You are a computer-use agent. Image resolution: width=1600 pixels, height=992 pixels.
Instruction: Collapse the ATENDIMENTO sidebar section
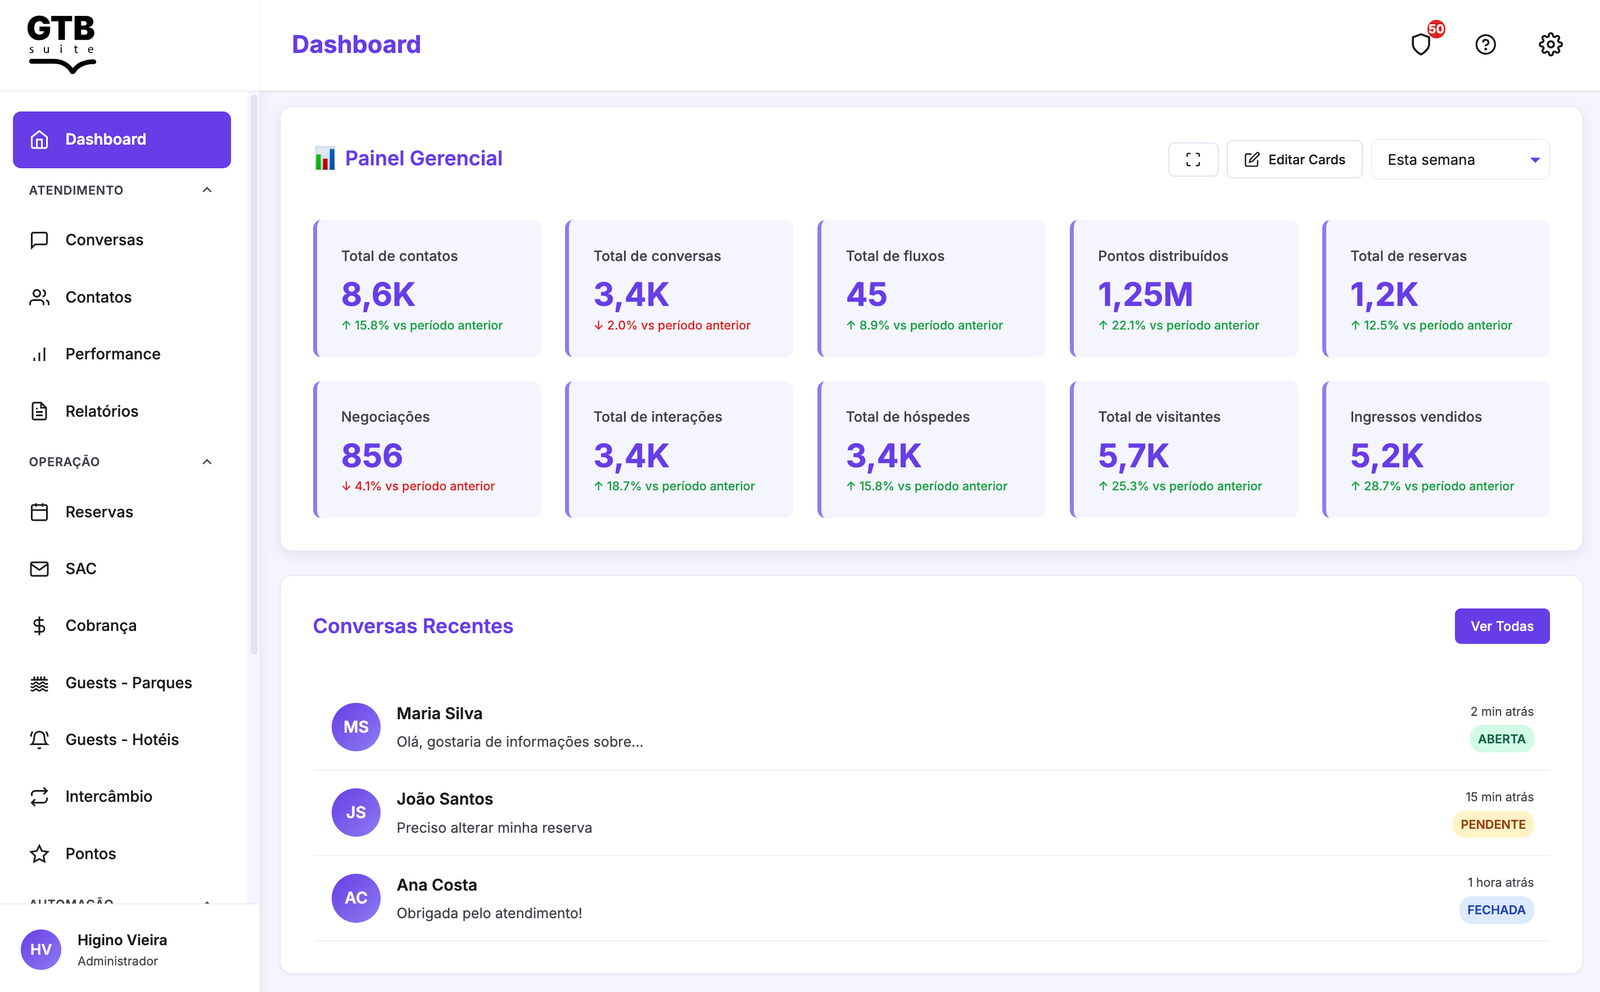tap(207, 190)
